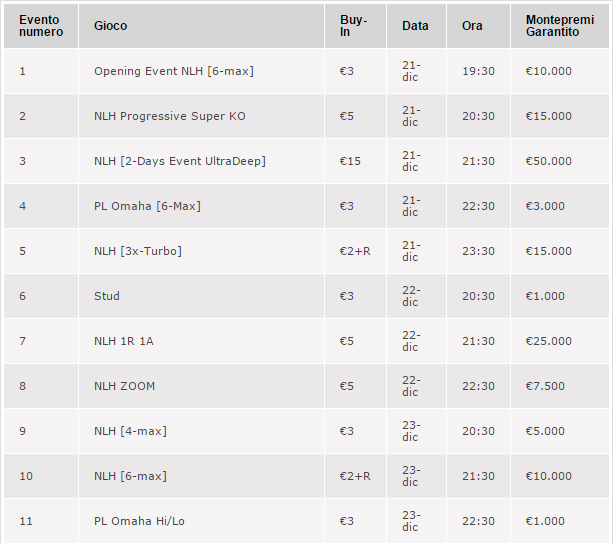This screenshot has height=544, width=613.
Task: Select the NLH ZOOM event
Action: [x=124, y=386]
